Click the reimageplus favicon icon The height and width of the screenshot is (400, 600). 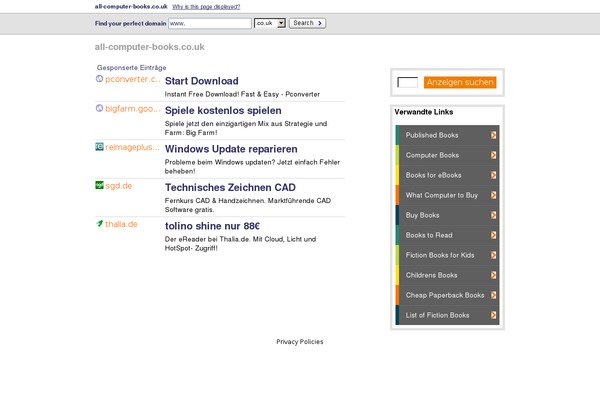(x=99, y=147)
